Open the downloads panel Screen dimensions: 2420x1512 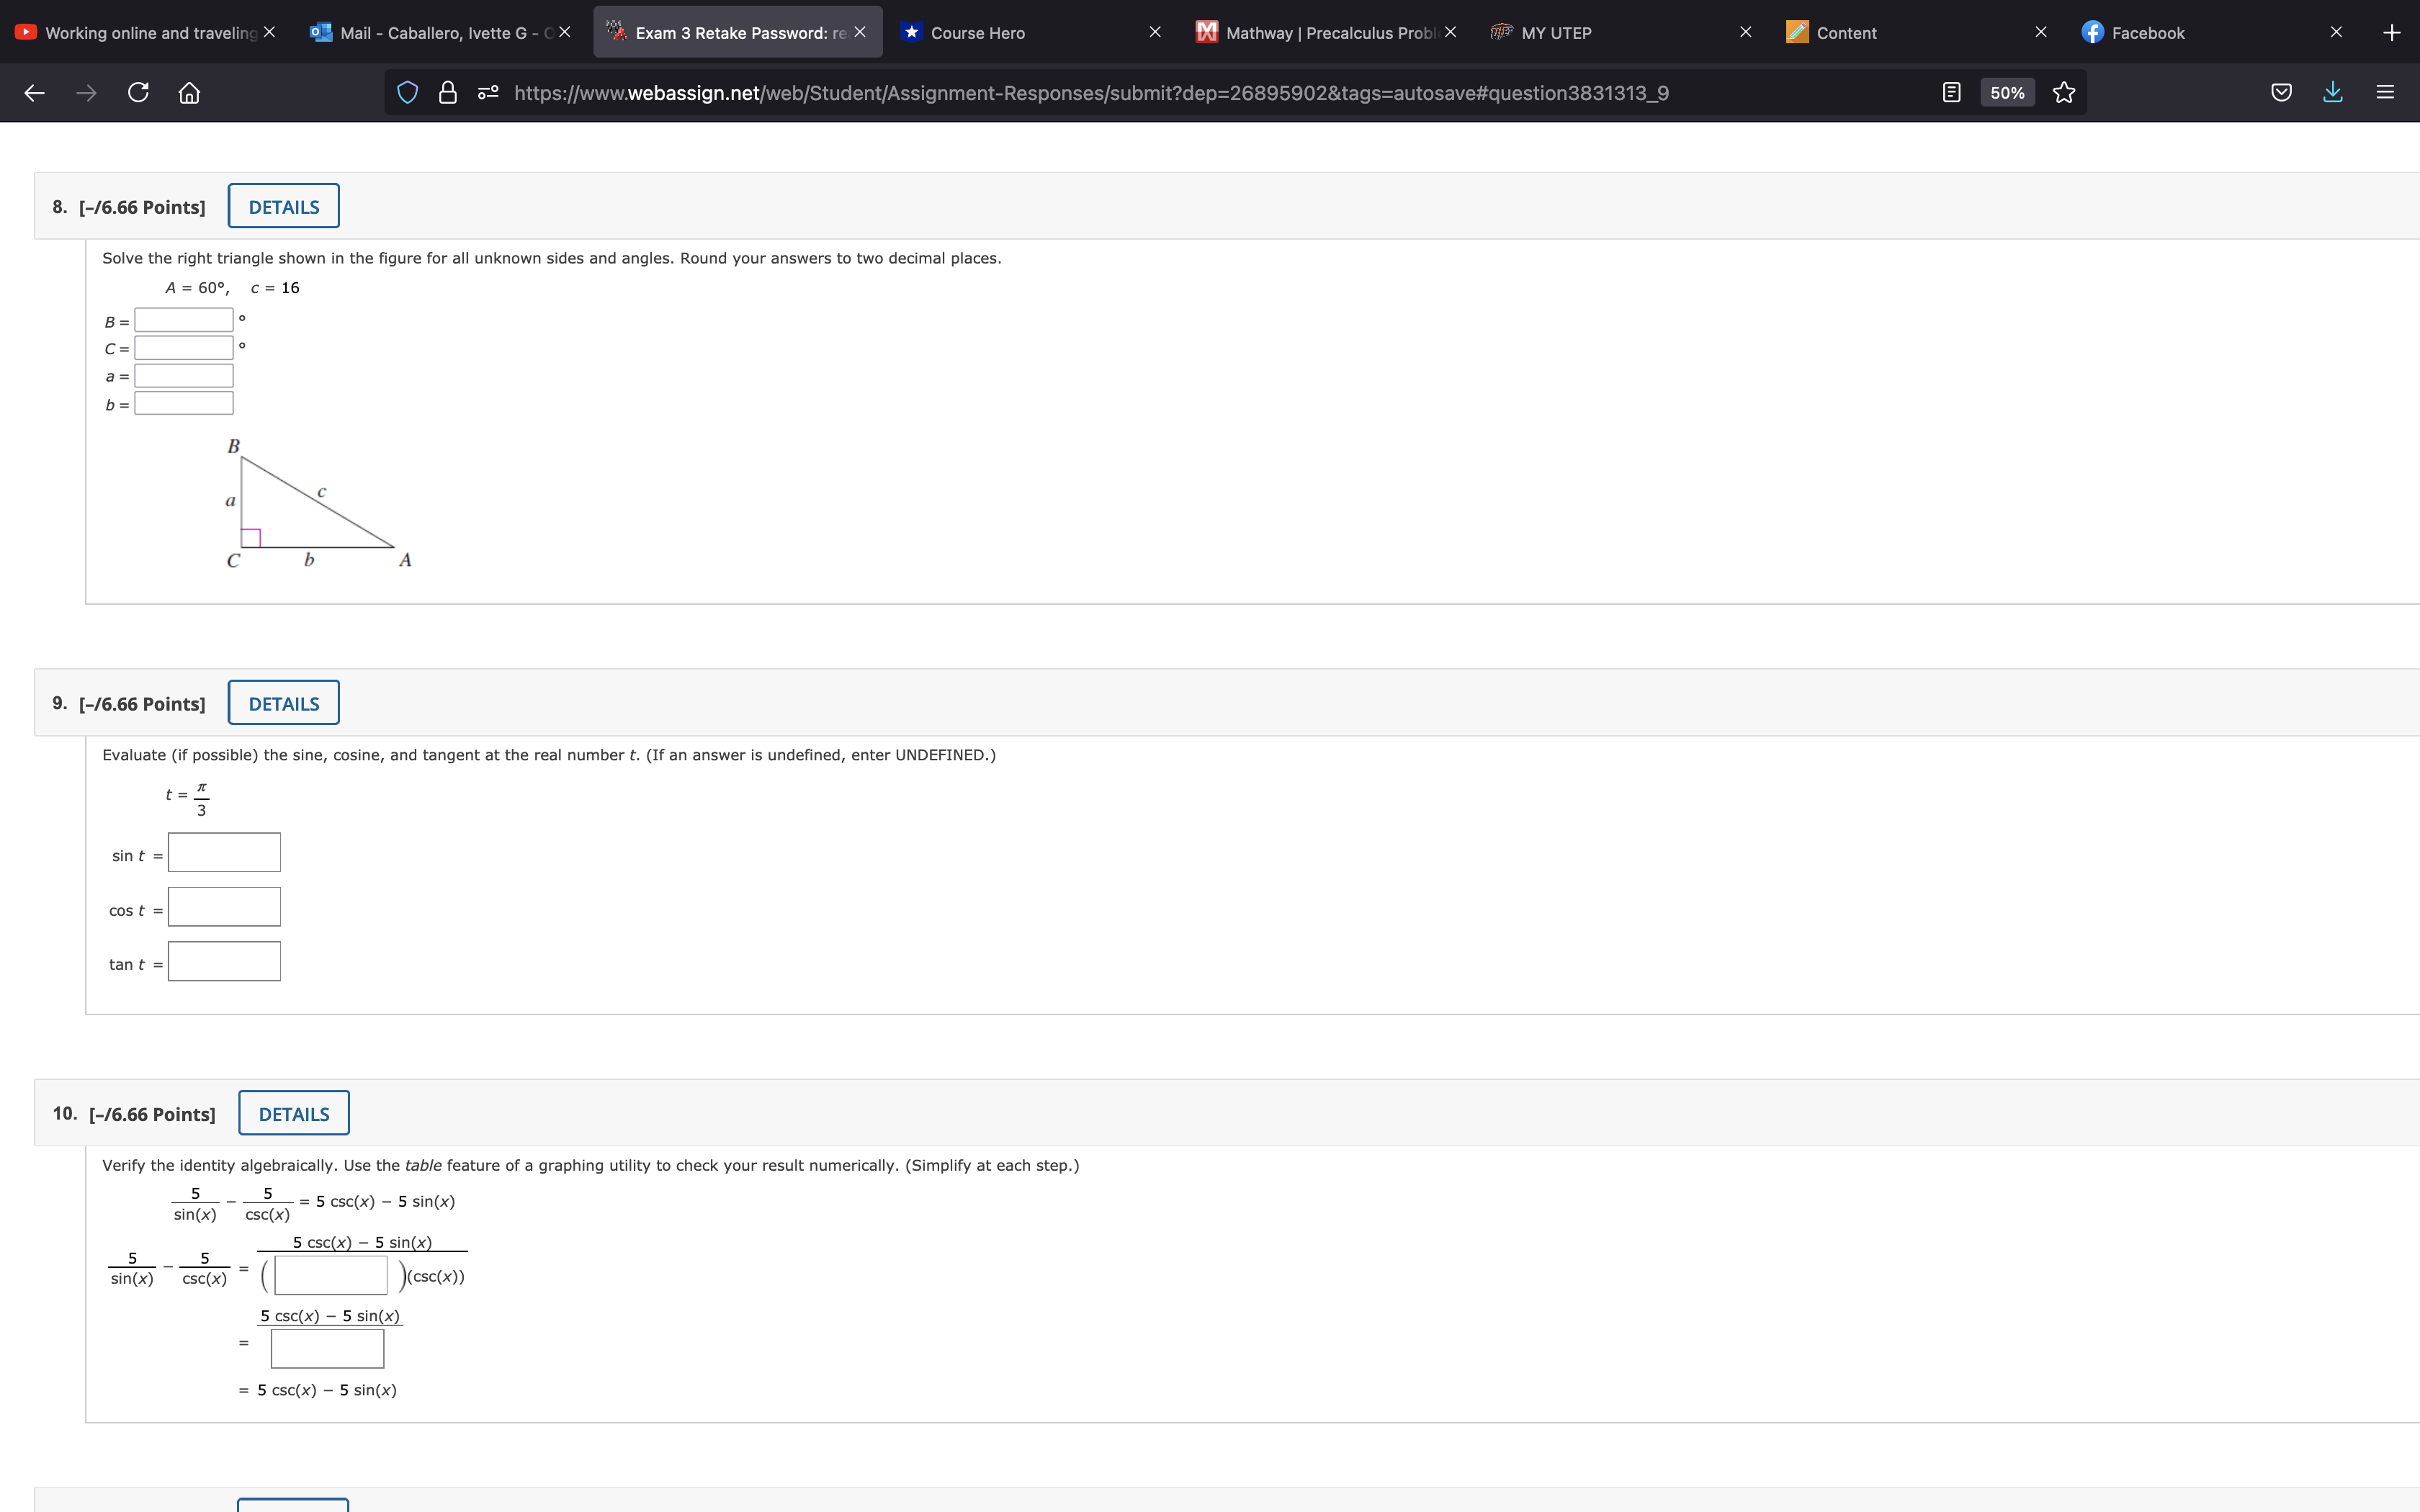[x=2333, y=93]
